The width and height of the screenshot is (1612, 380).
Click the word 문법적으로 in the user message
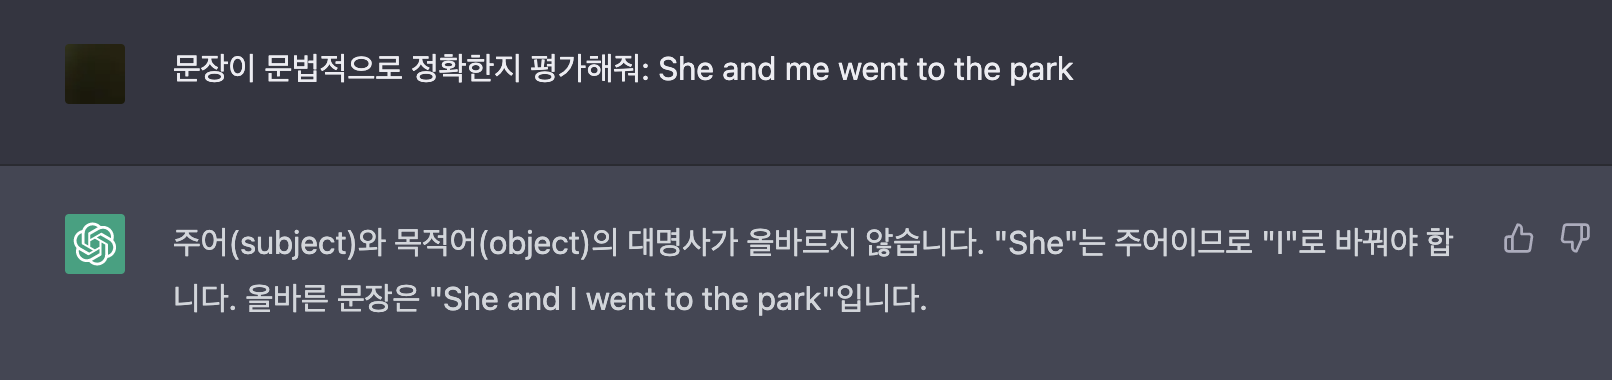click(x=333, y=69)
